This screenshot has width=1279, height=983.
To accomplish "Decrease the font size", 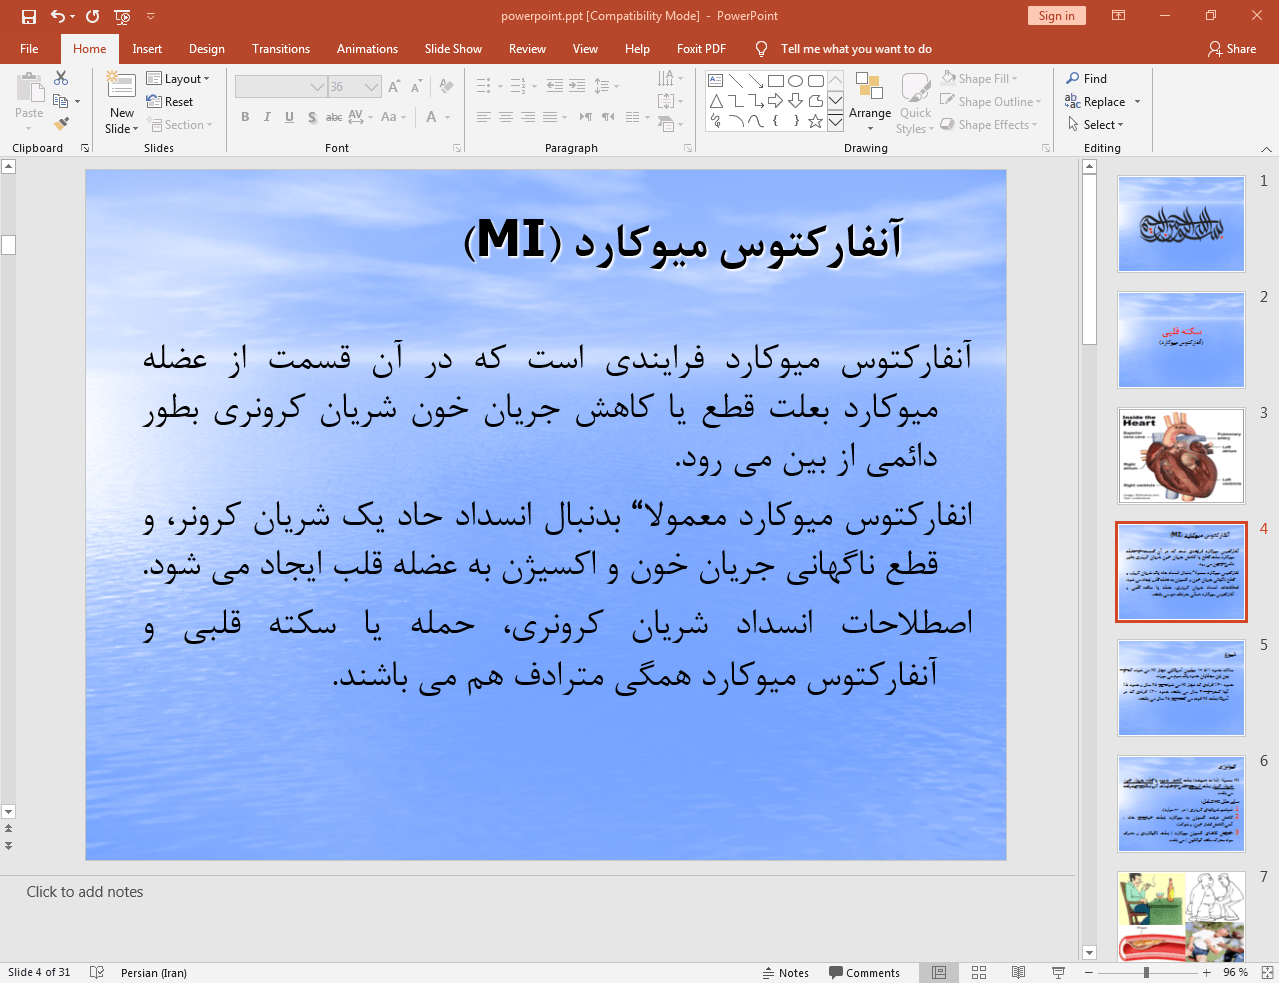I will click(x=416, y=87).
